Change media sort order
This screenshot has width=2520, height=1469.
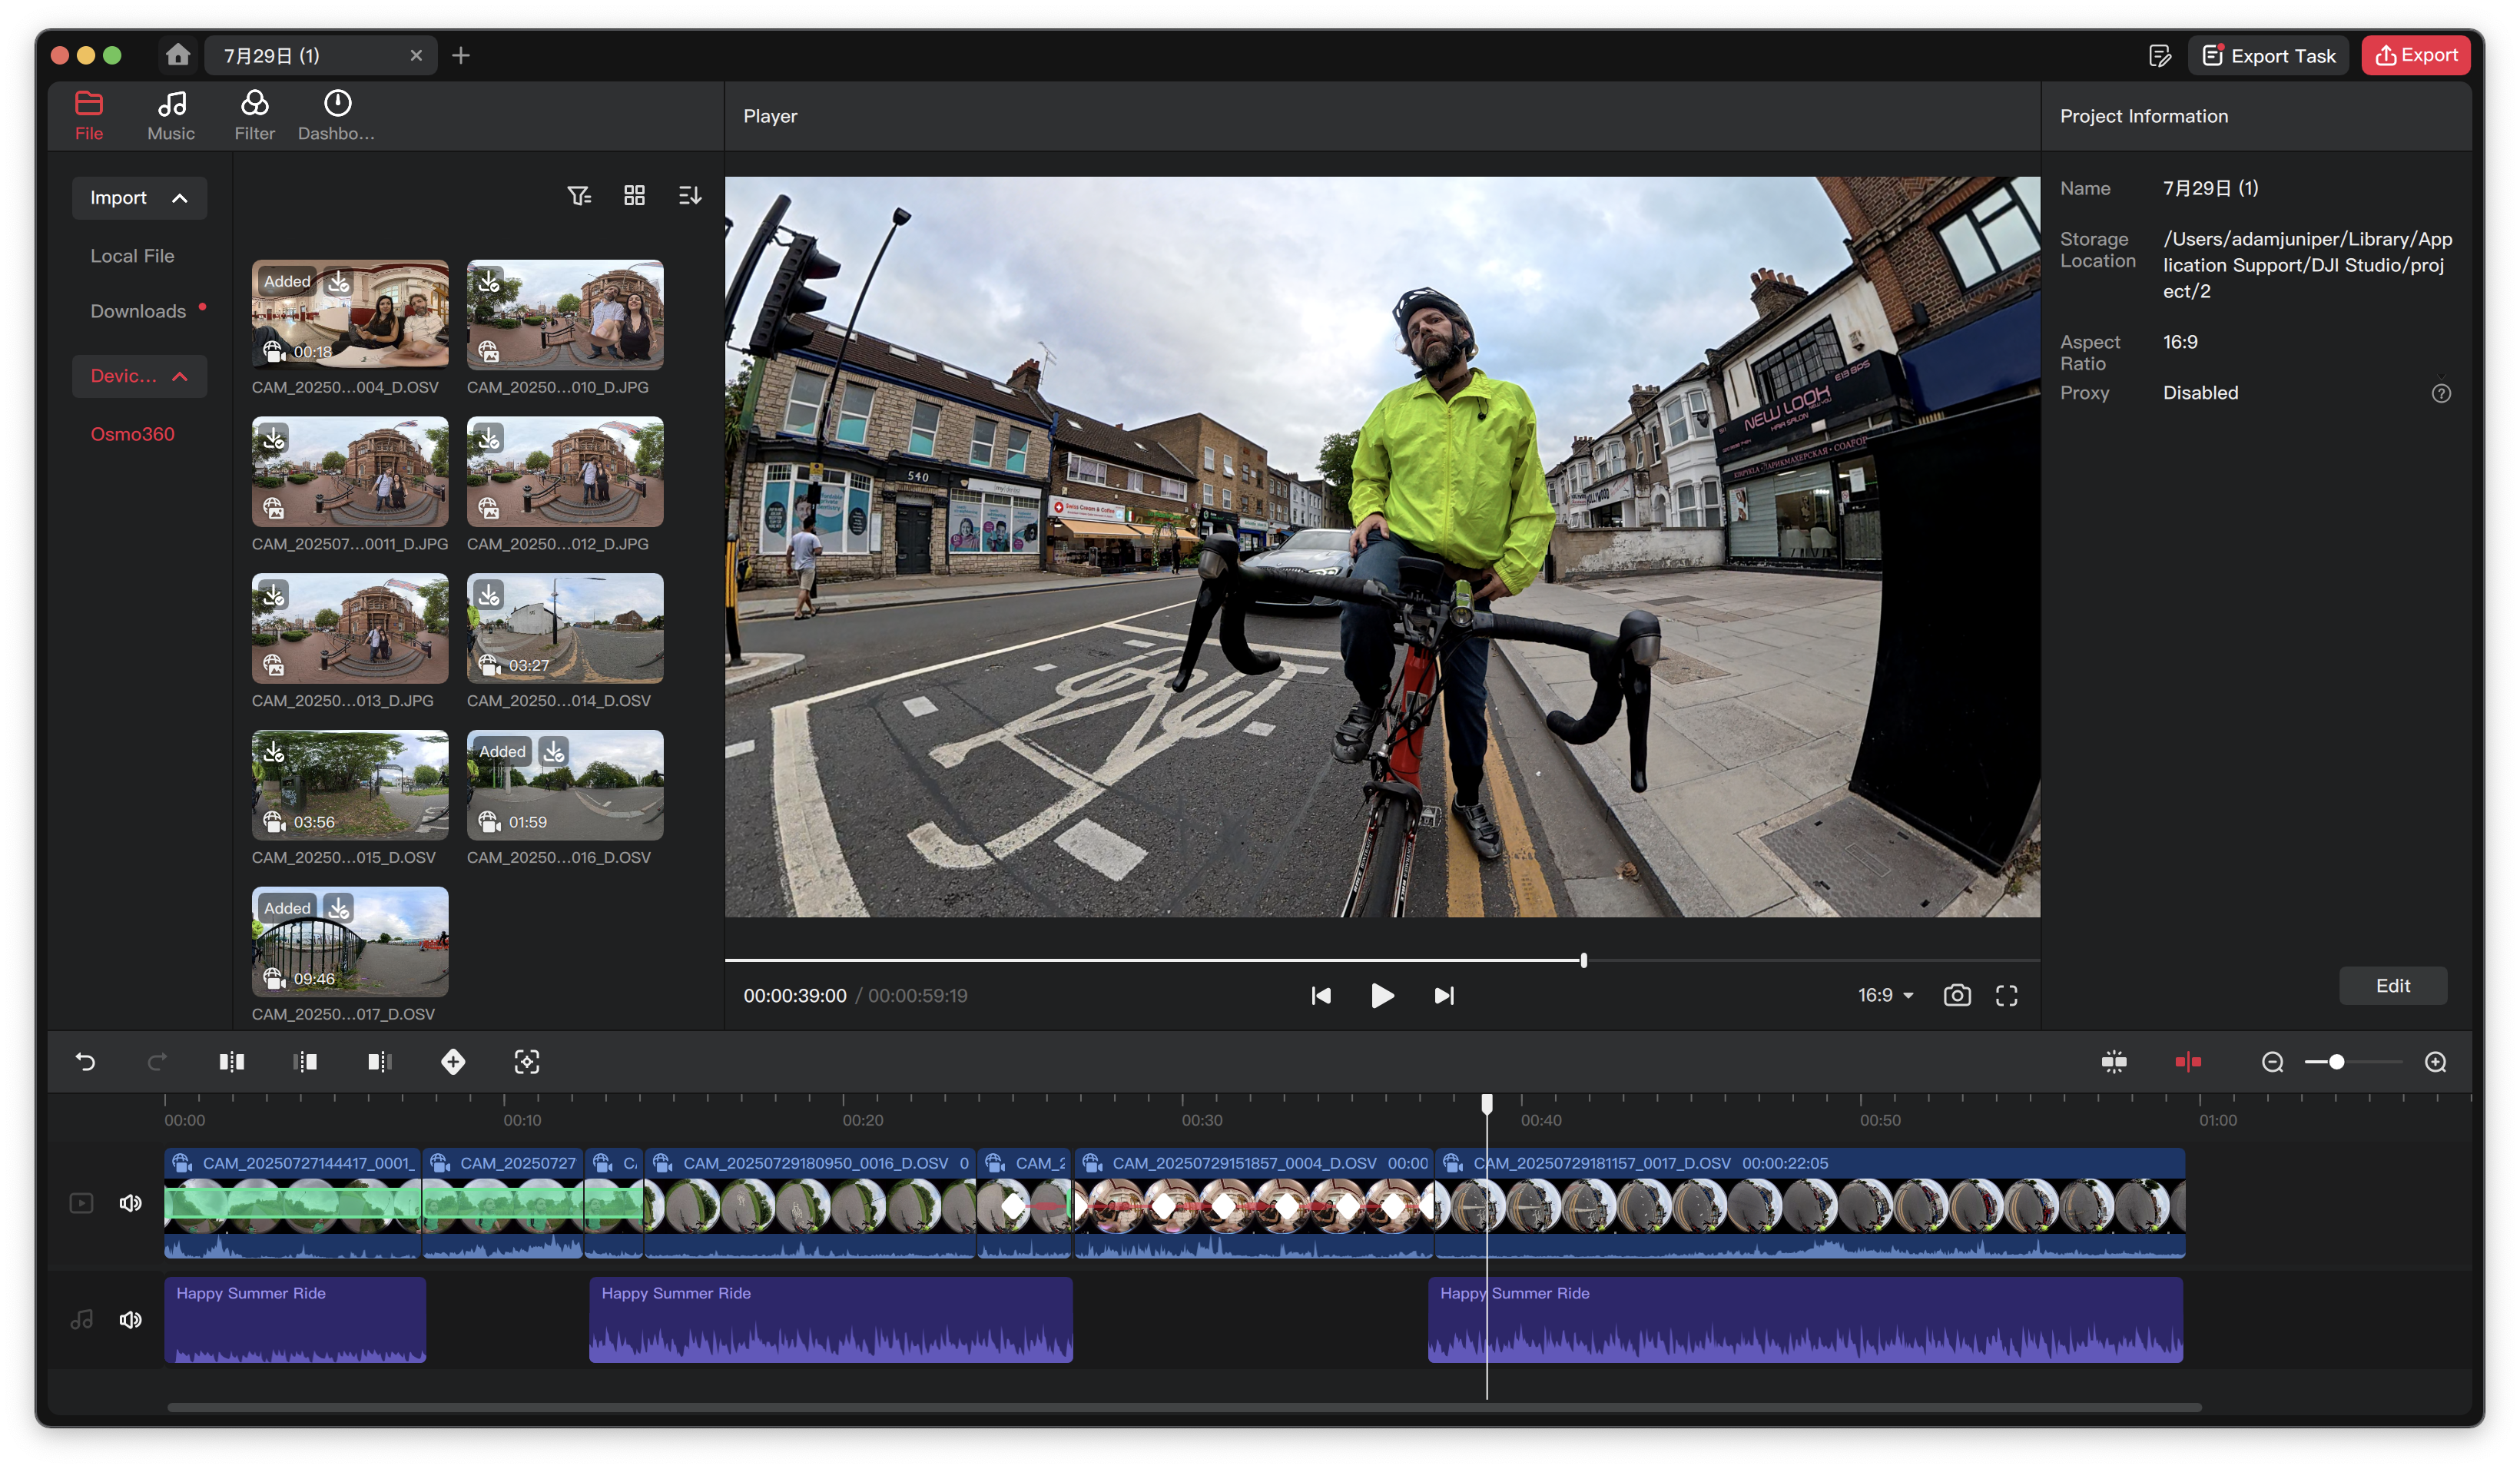pos(690,196)
